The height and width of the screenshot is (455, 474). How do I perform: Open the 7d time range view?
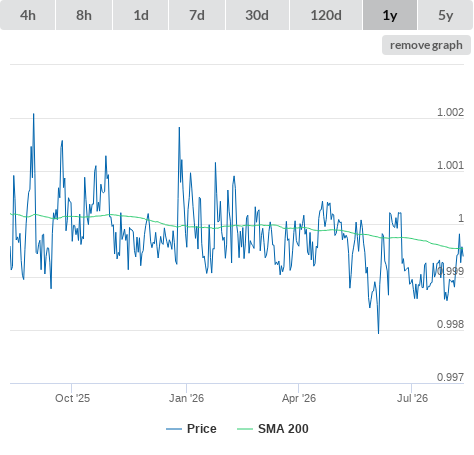(197, 15)
